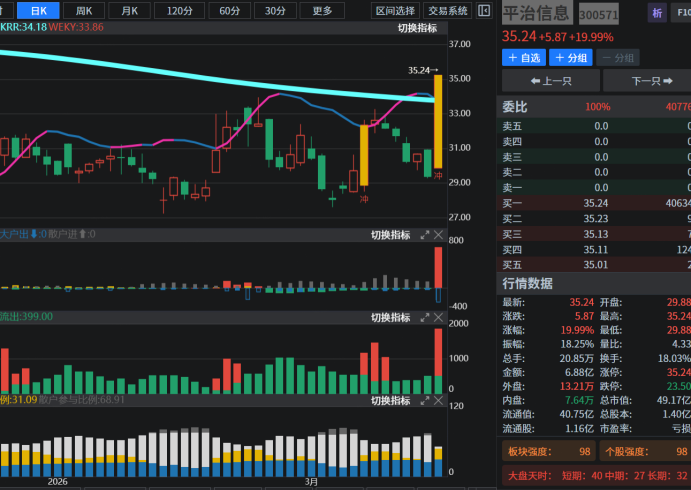691x490 pixels.
Task: Click the 区间选择 range selection button
Action: coord(395,11)
